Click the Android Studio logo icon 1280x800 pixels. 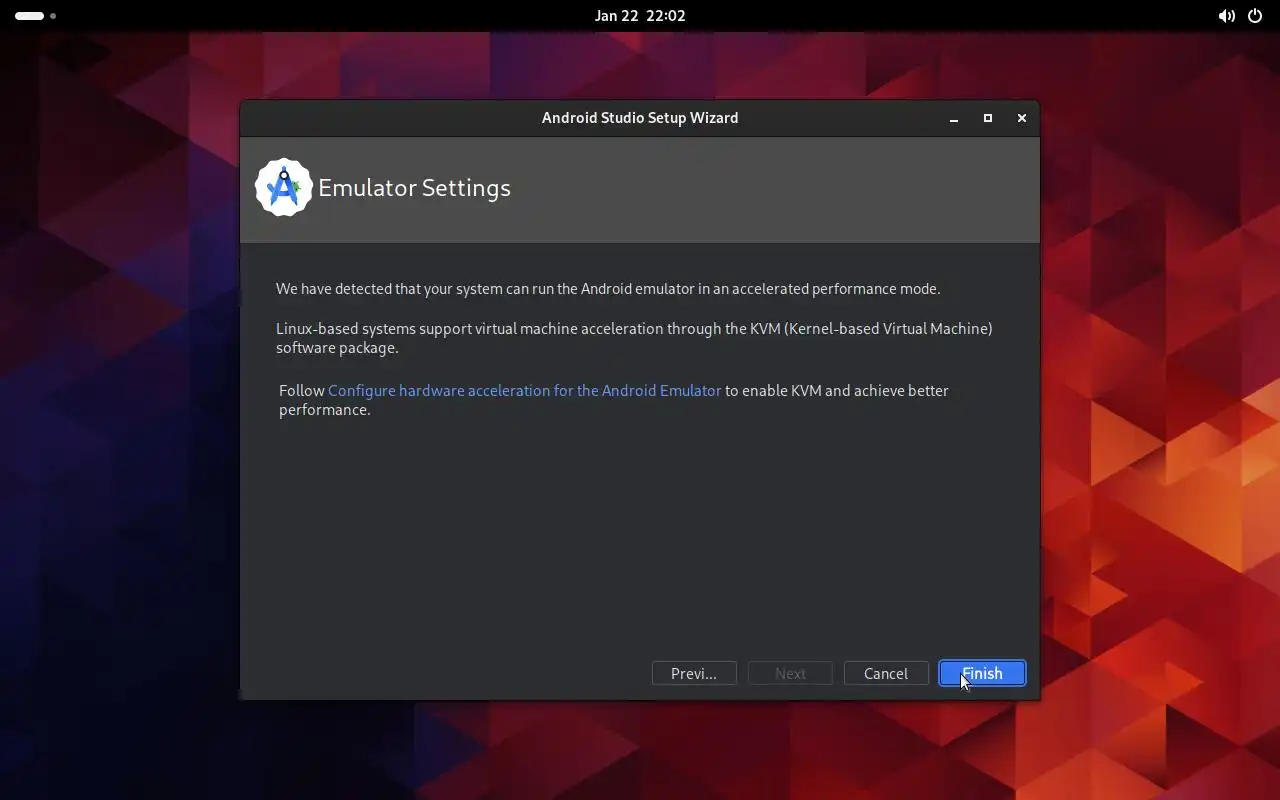point(284,187)
